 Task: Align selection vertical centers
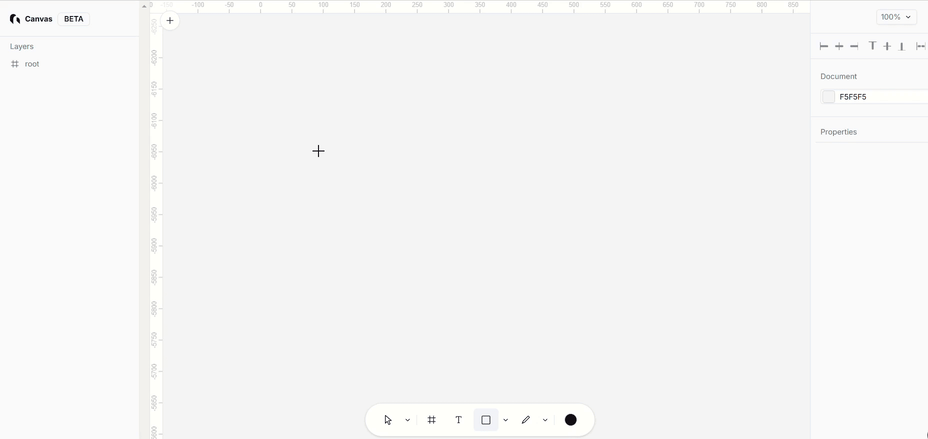tap(887, 46)
